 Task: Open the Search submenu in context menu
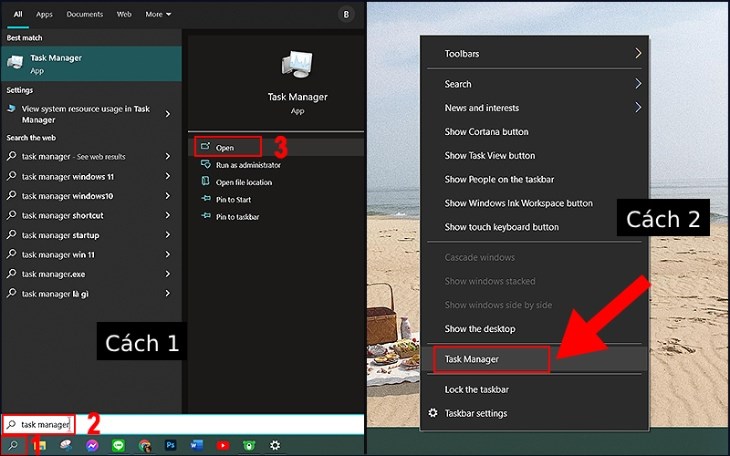[534, 84]
